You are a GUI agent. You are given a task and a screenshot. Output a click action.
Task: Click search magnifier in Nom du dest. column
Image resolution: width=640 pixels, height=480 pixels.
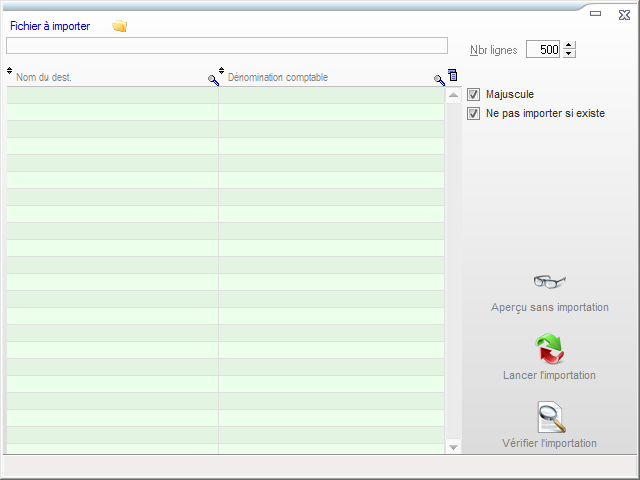(x=213, y=79)
